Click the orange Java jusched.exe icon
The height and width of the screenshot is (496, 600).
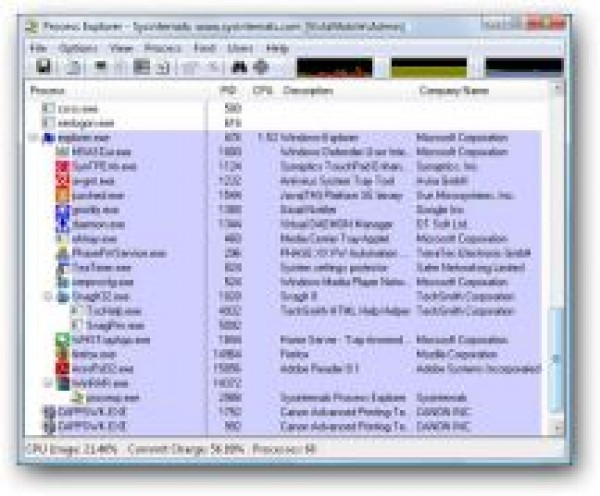click(63, 195)
